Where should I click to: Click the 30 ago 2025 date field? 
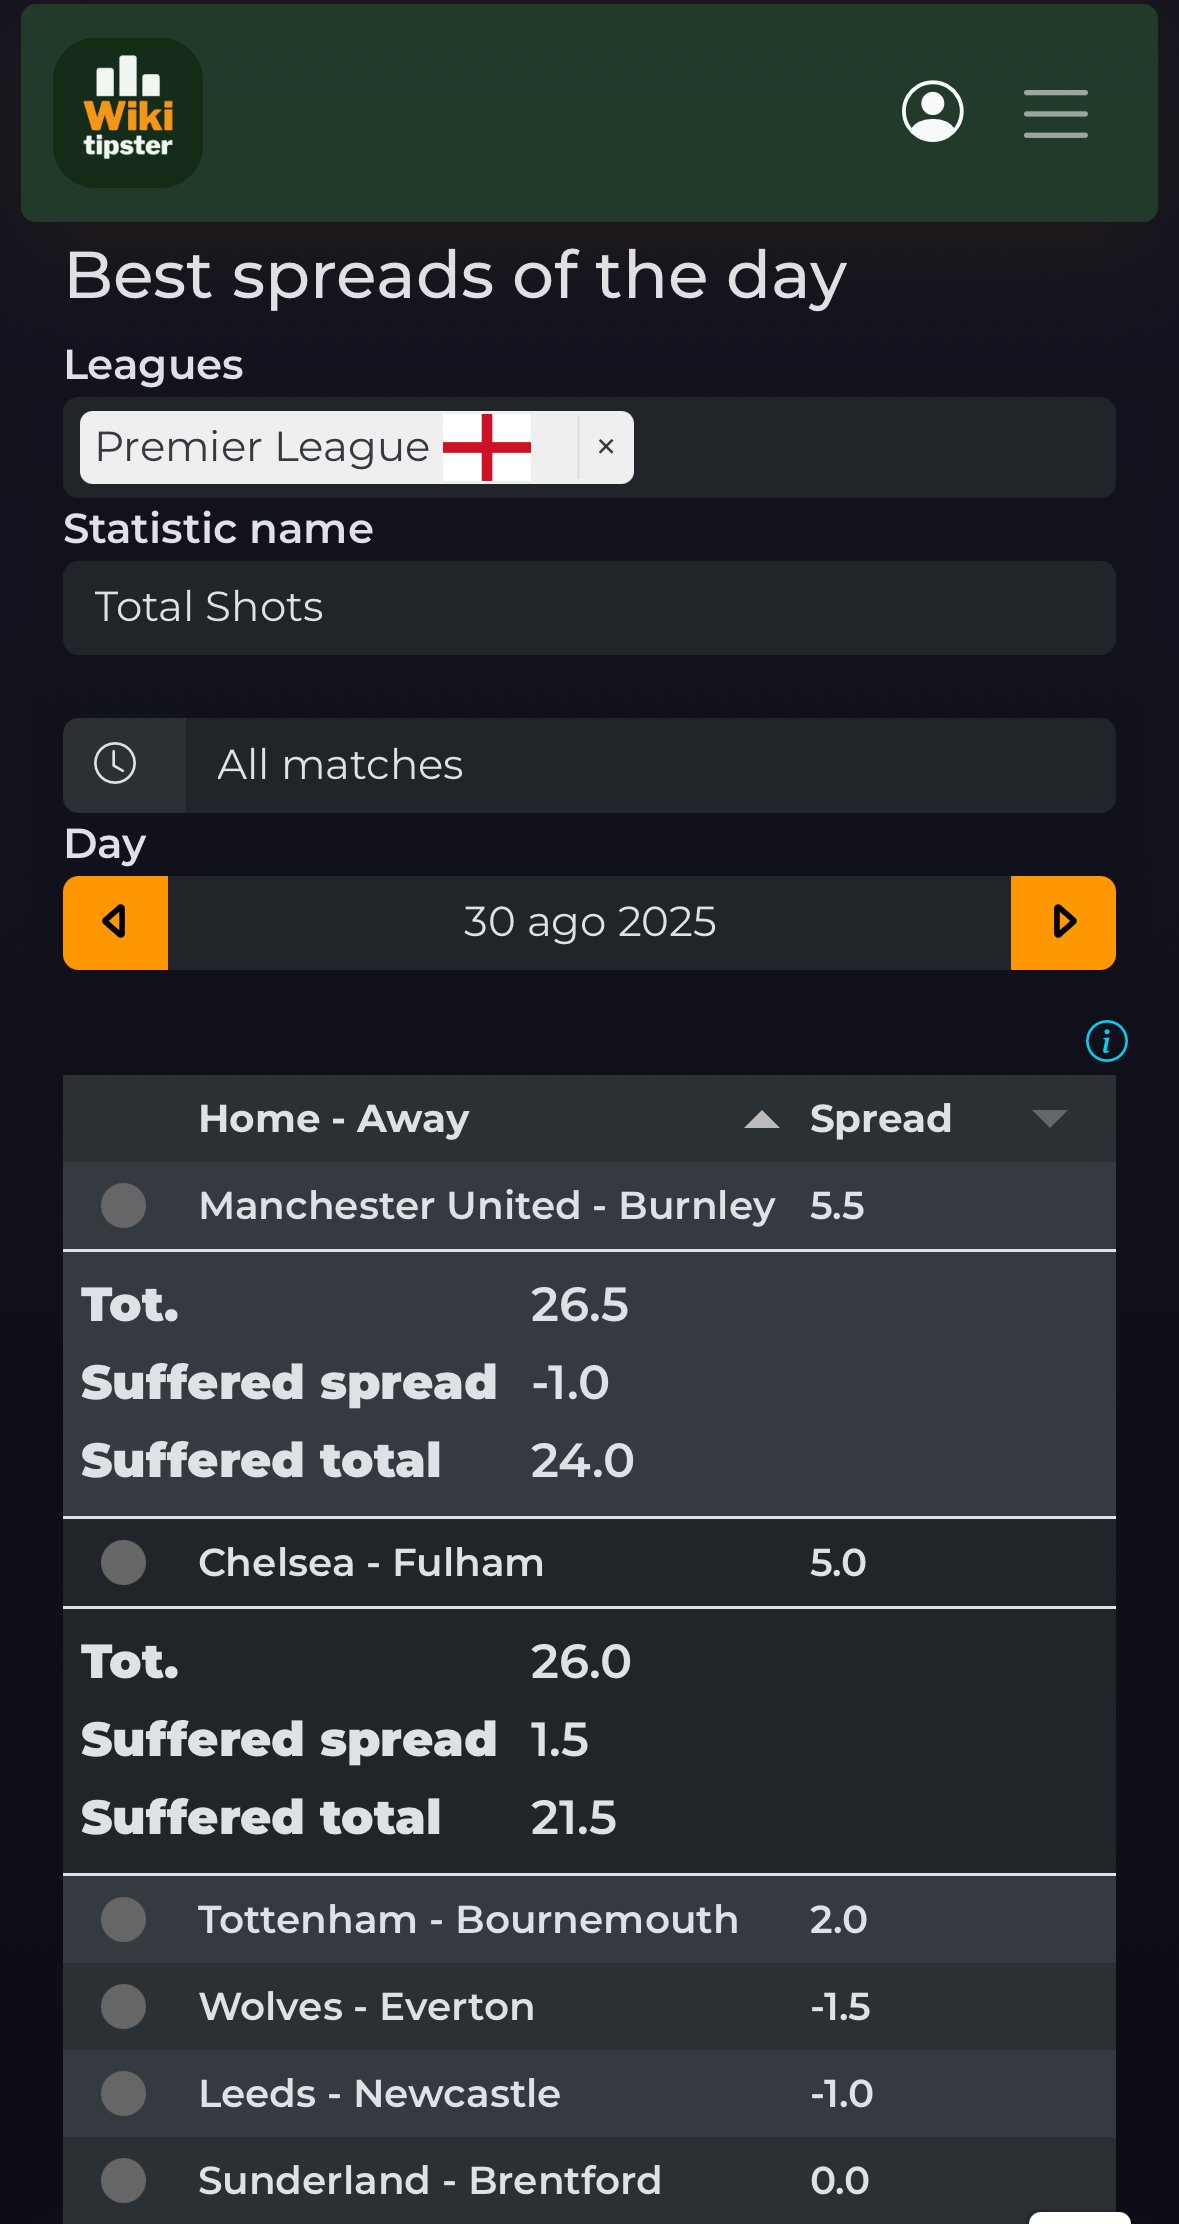pyautogui.click(x=589, y=922)
